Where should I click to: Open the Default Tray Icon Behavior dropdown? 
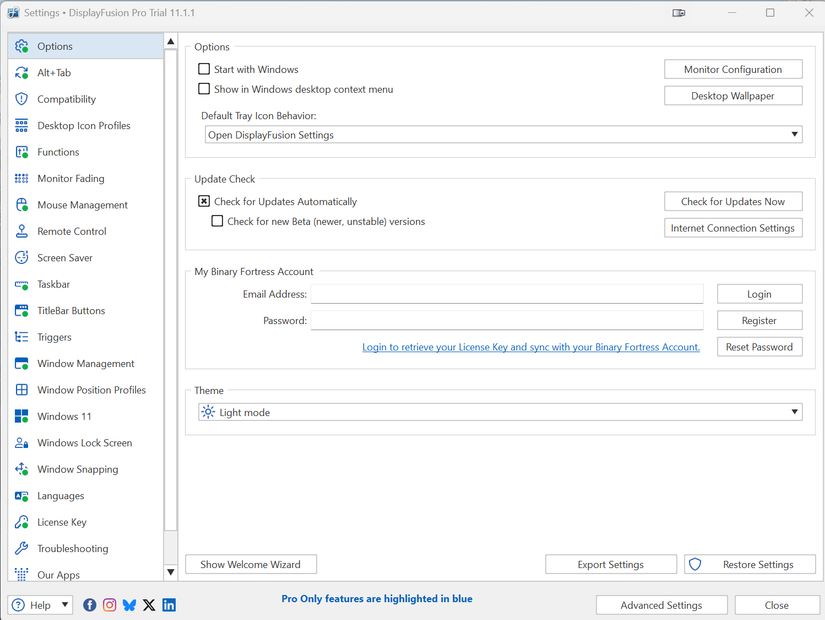(x=795, y=134)
